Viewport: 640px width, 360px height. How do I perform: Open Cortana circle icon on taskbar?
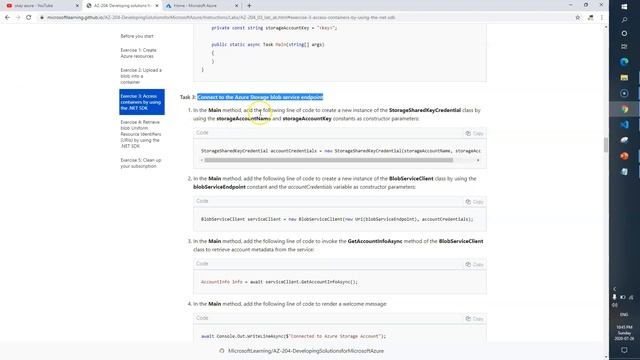(624, 33)
